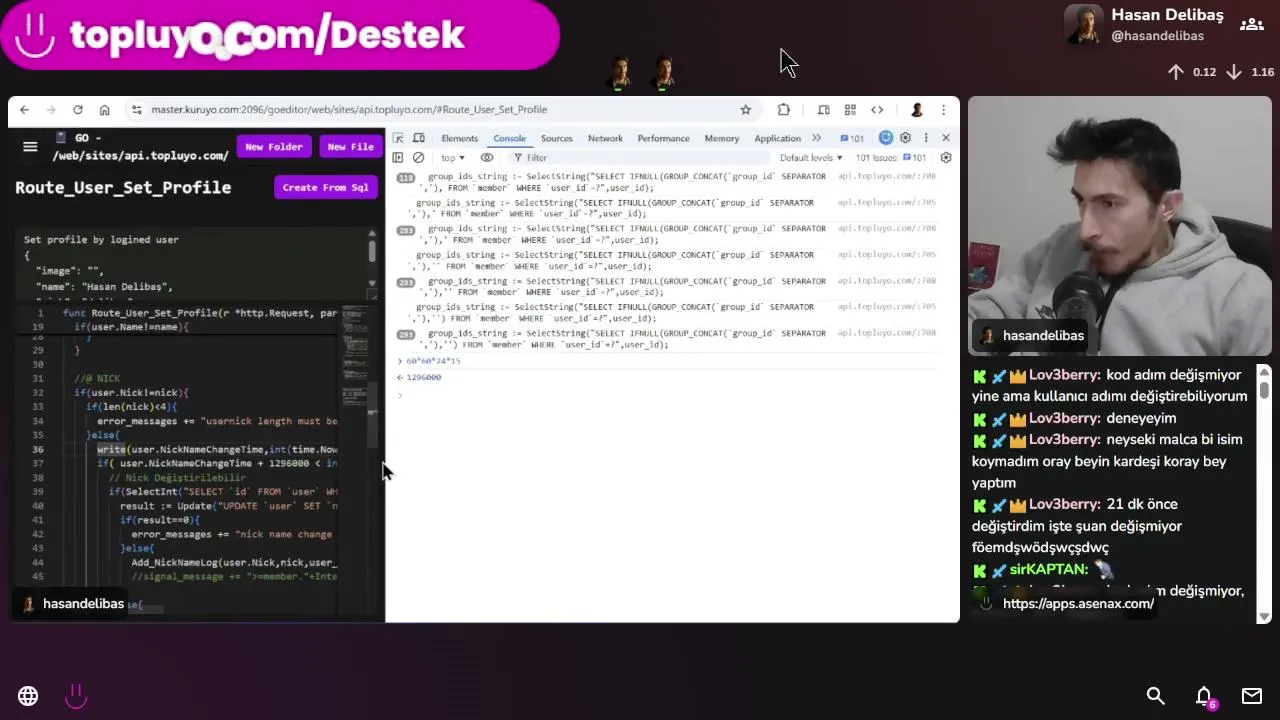The image size is (1280, 720).
Task: Clear the console output
Action: [x=419, y=158]
